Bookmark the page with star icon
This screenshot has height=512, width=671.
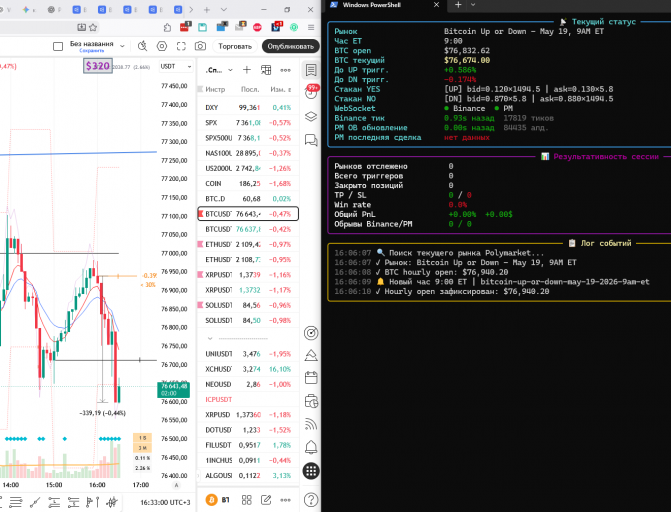tap(93, 27)
